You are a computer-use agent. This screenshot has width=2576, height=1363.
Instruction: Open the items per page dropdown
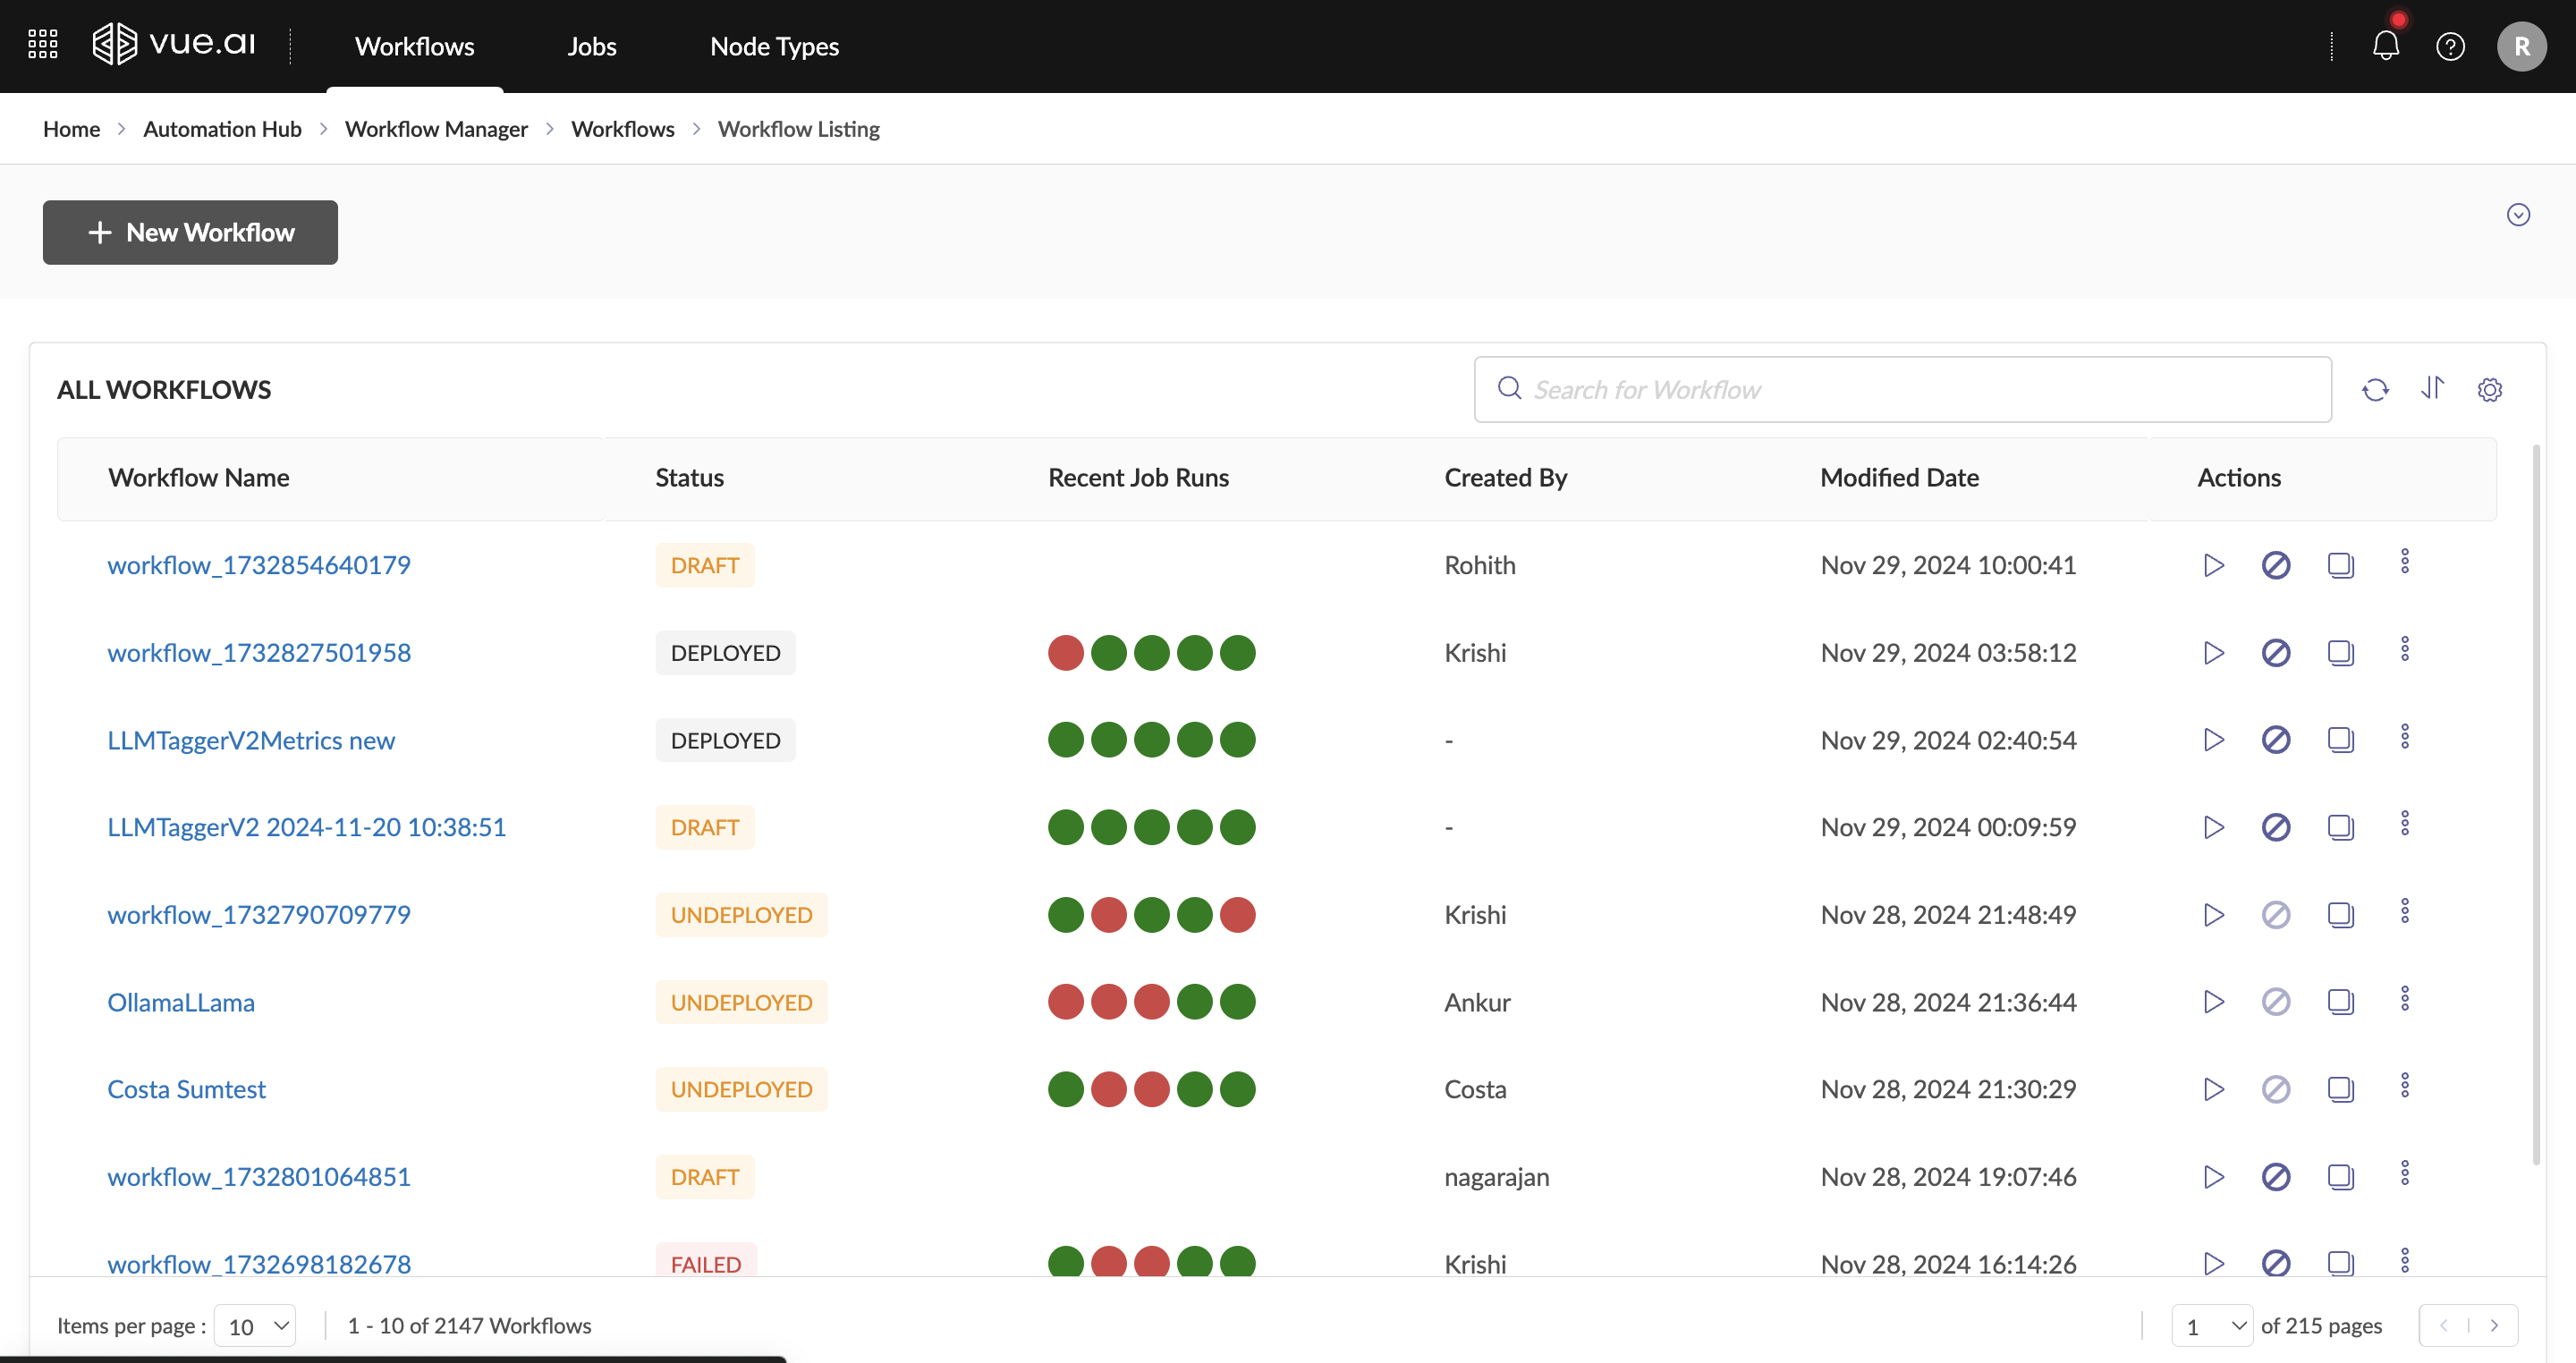(256, 1326)
